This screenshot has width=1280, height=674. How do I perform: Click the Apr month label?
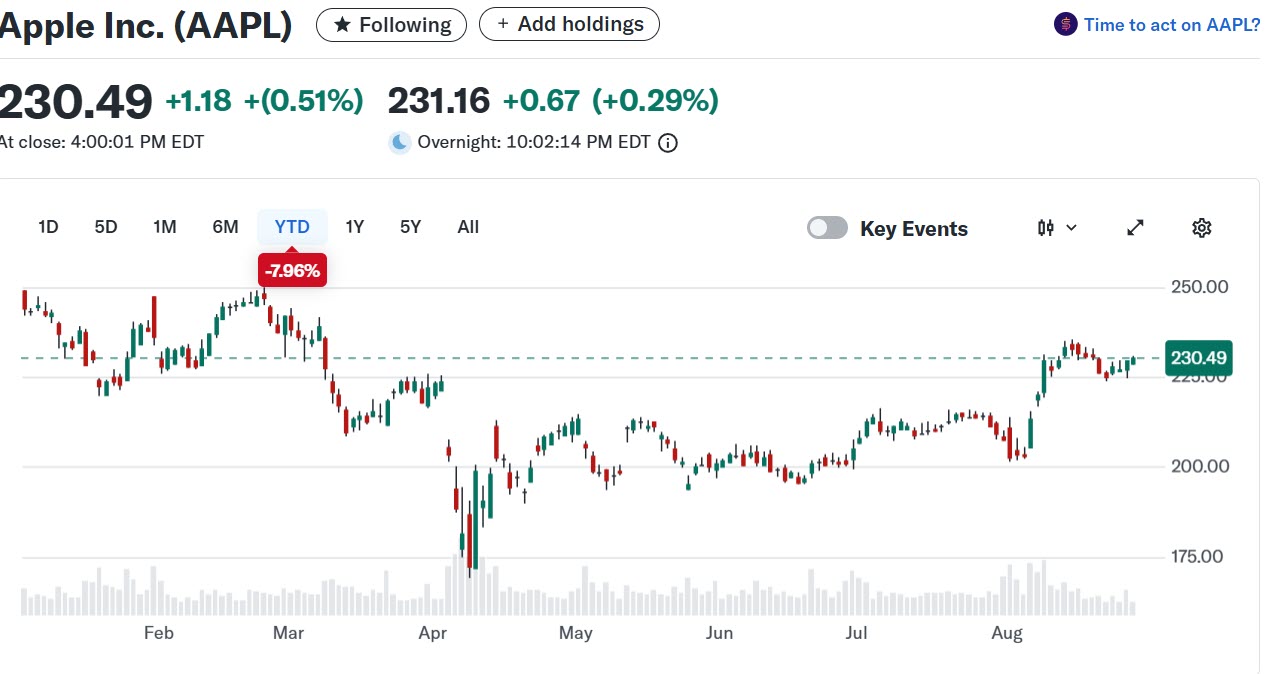pos(433,633)
